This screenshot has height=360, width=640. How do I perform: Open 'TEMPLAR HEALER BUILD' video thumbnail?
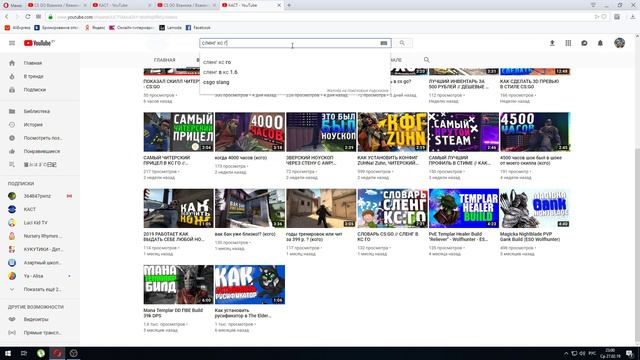464,208
